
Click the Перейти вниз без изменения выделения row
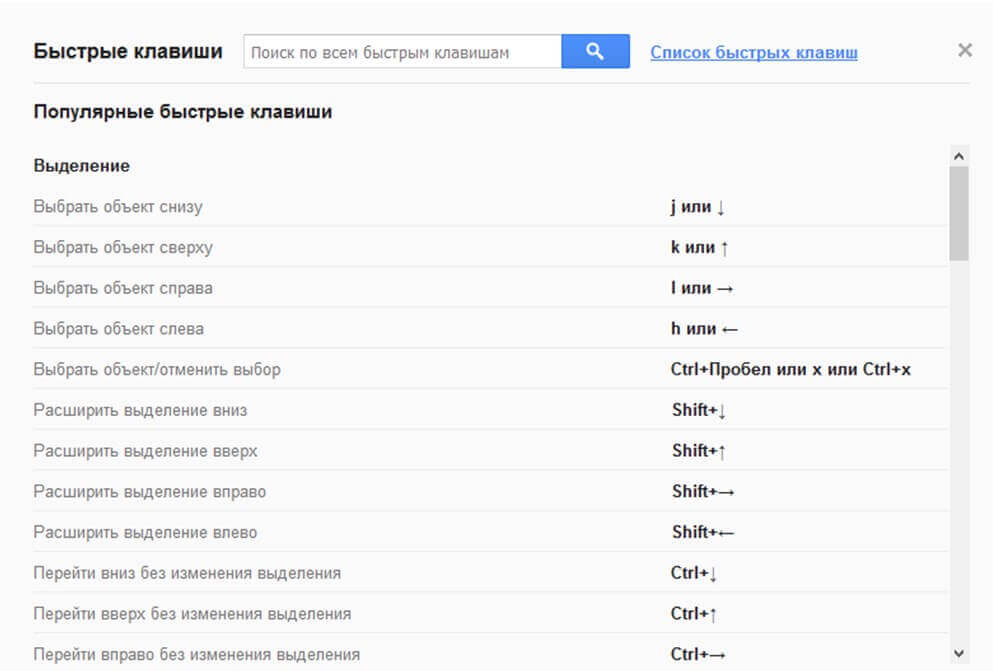[x=187, y=573]
